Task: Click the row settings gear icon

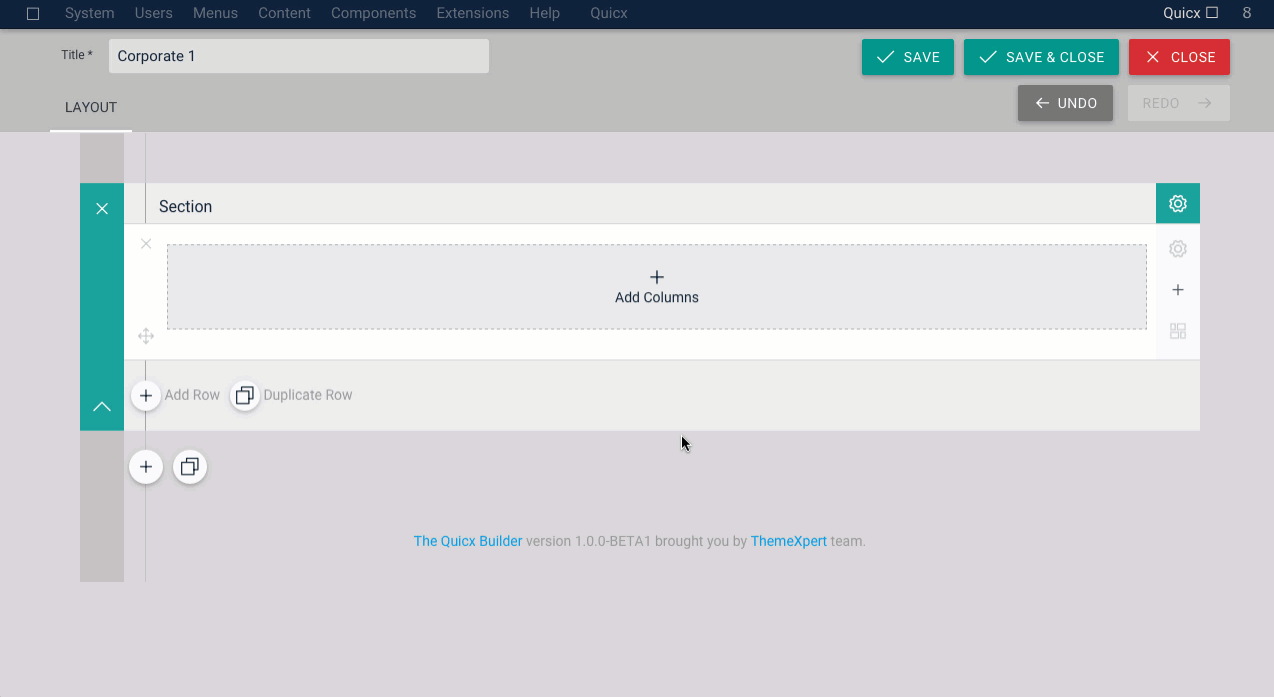Action: pyautogui.click(x=1177, y=248)
